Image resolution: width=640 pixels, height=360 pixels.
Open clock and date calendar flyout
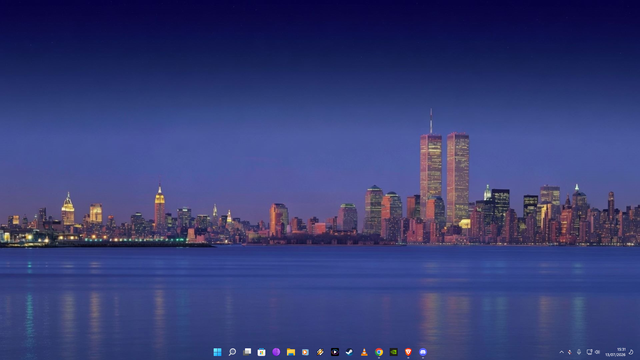[x=616, y=352]
